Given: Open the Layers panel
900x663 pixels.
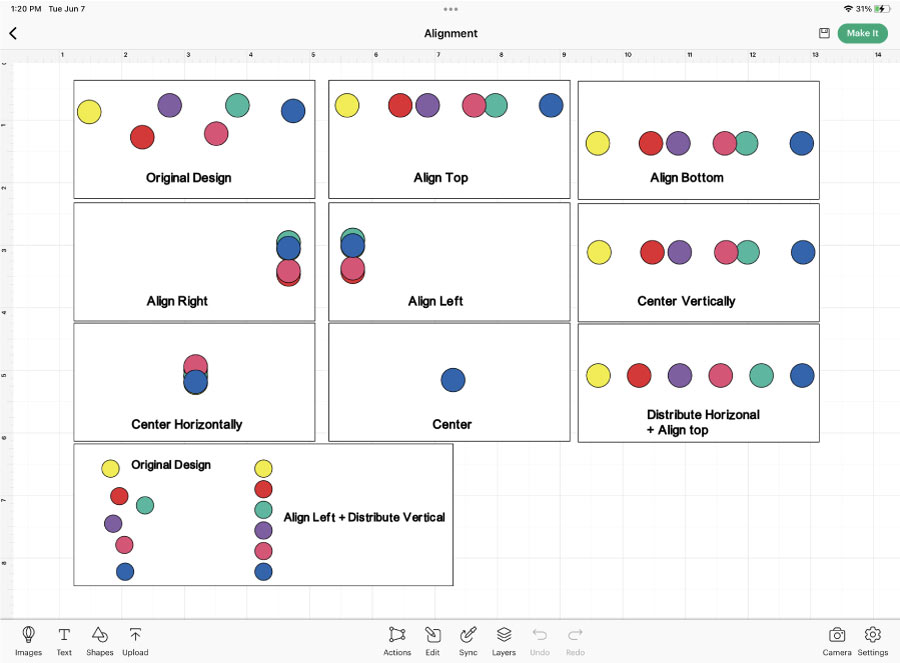Looking at the screenshot, I should (504, 641).
